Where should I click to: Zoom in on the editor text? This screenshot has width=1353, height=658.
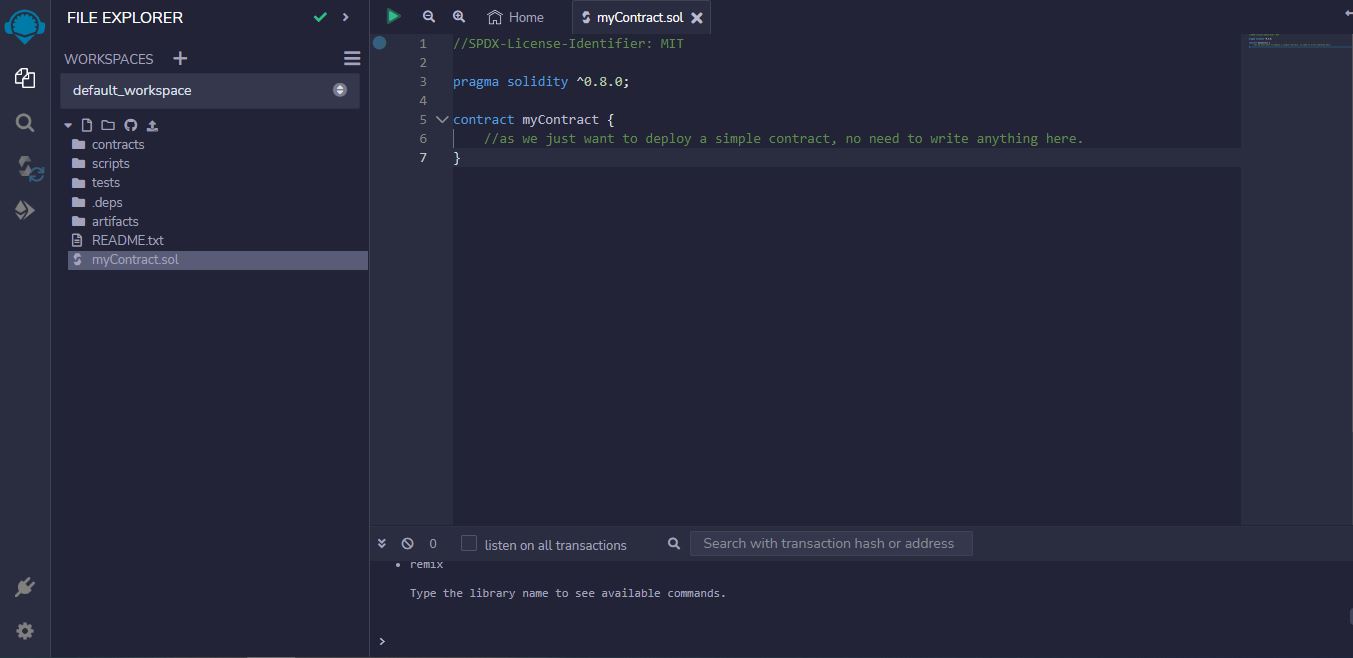pos(459,16)
